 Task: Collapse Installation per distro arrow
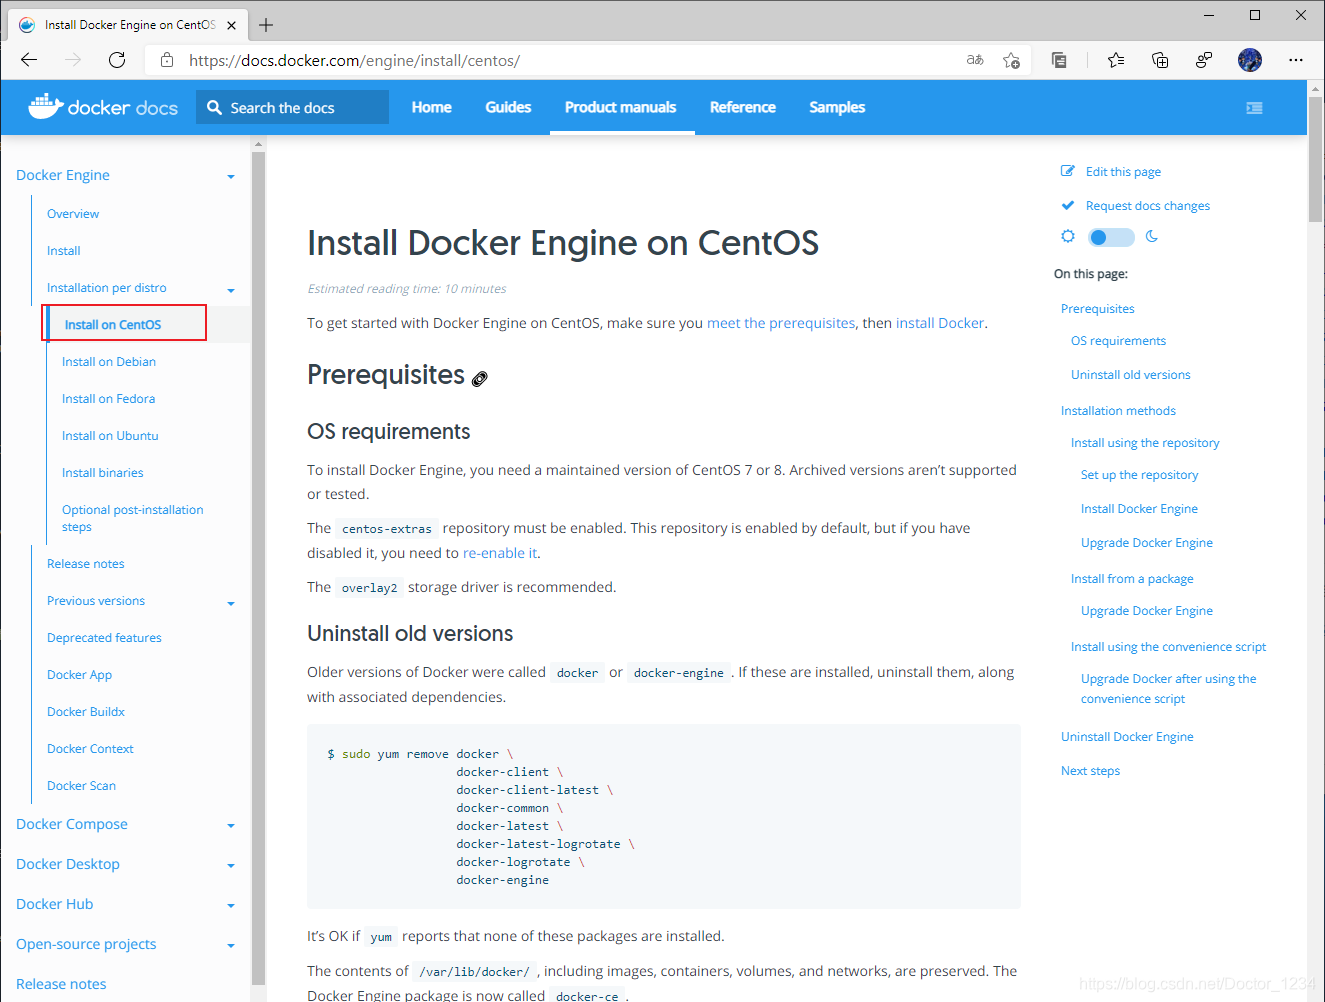tap(231, 290)
